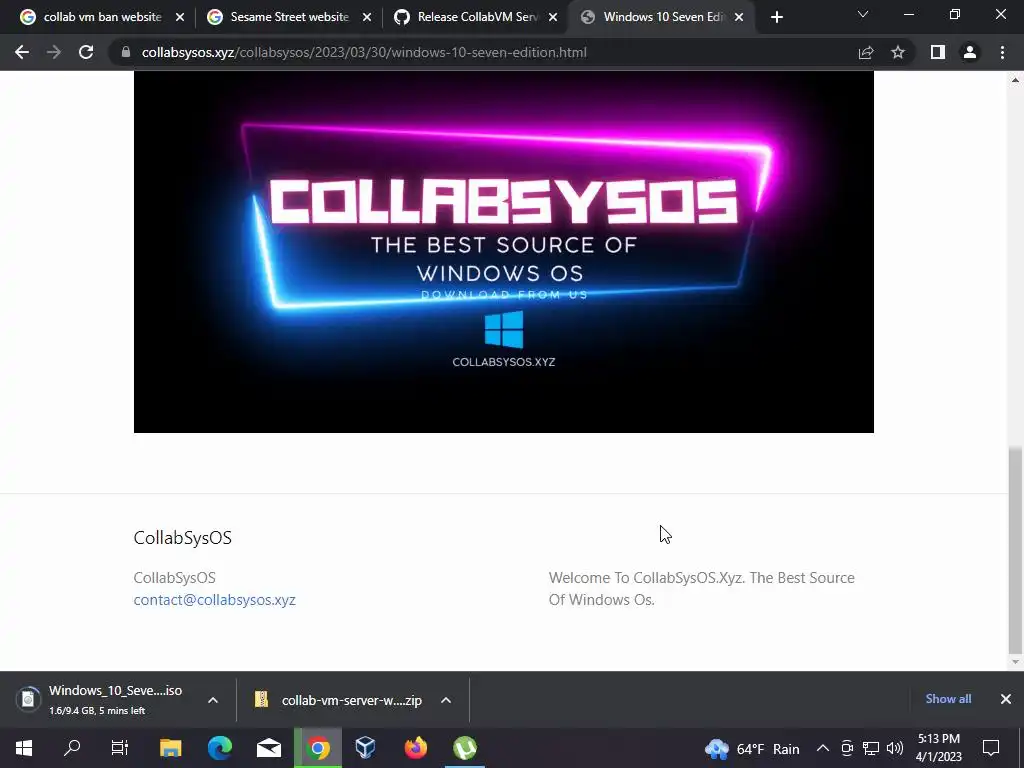Launch Firefox from the taskbar
This screenshot has height=768, width=1024.
click(415, 748)
